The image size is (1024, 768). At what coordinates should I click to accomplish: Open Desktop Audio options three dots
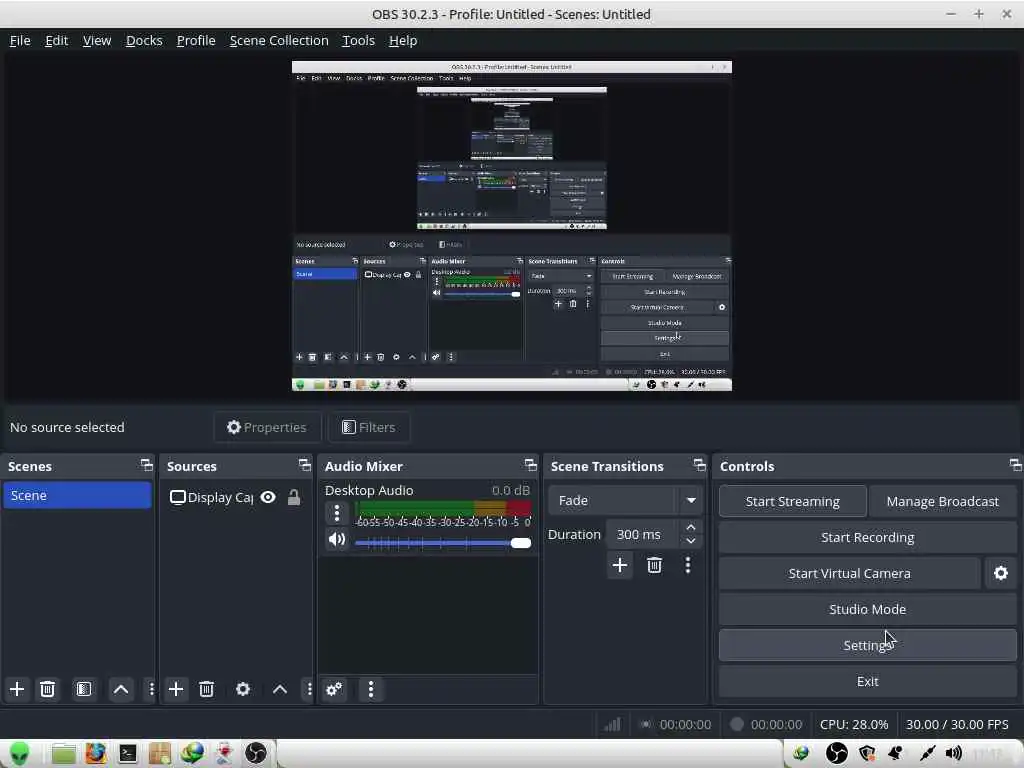coord(337,513)
